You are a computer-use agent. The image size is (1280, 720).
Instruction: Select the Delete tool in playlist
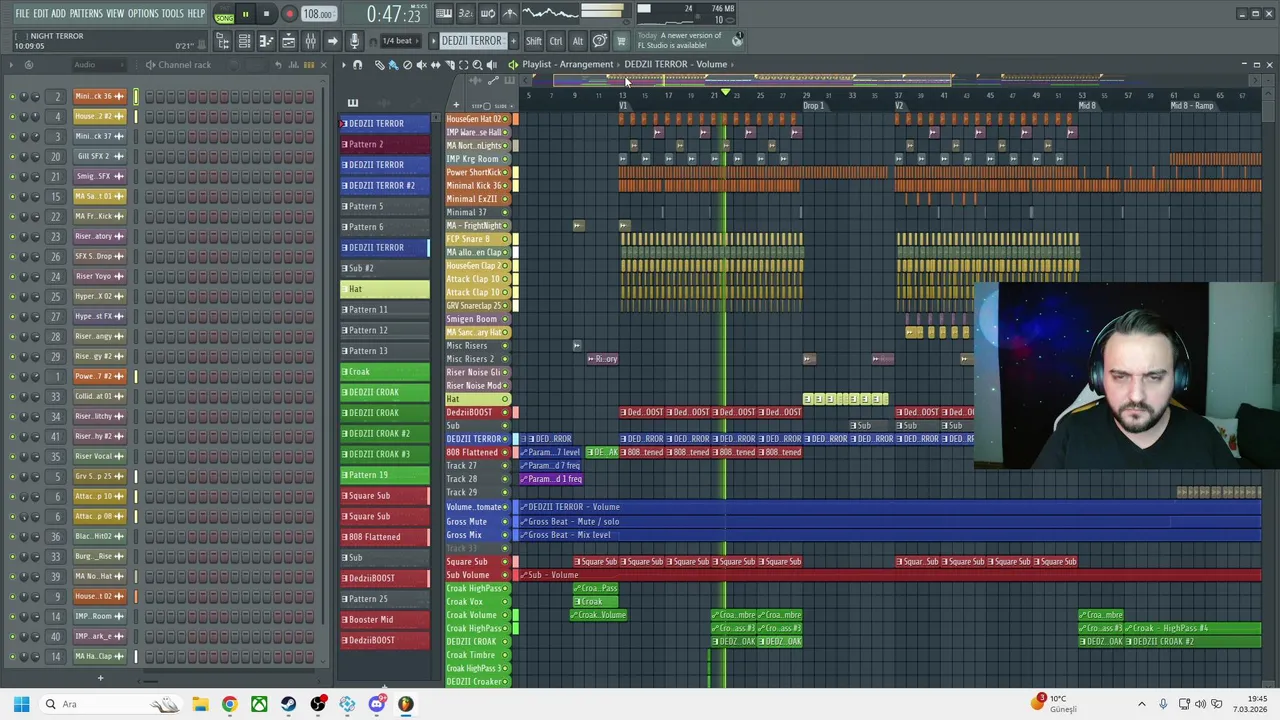click(407, 65)
